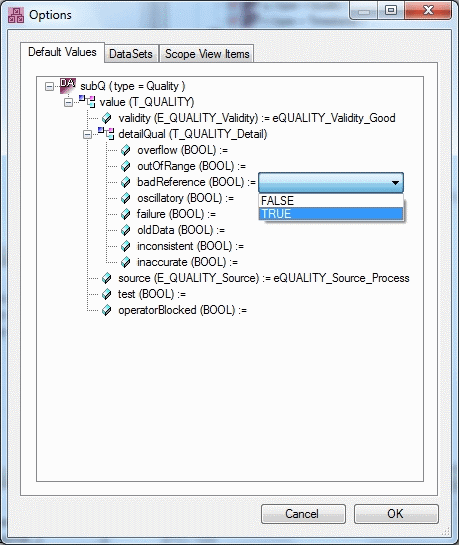
Task: Click the validity attribute icon
Action: 107,118
